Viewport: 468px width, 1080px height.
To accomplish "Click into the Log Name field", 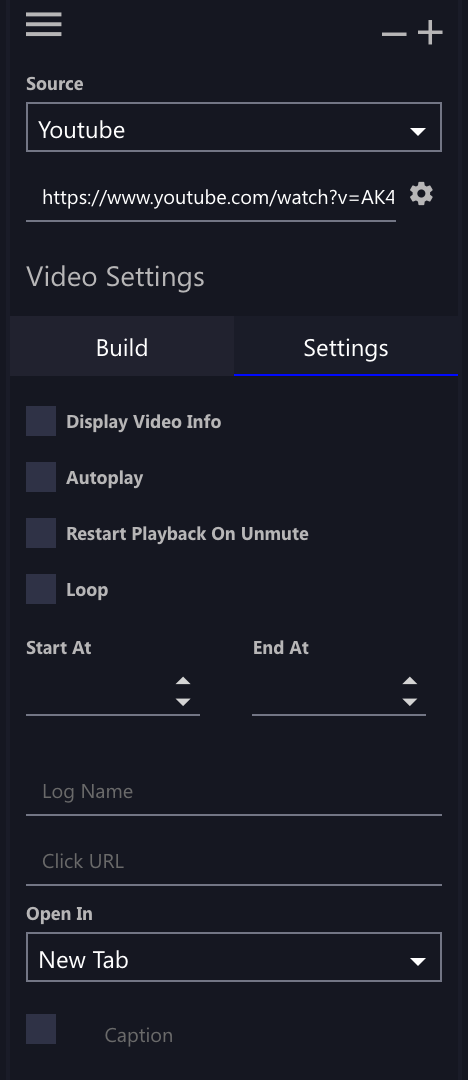I will pos(234,791).
